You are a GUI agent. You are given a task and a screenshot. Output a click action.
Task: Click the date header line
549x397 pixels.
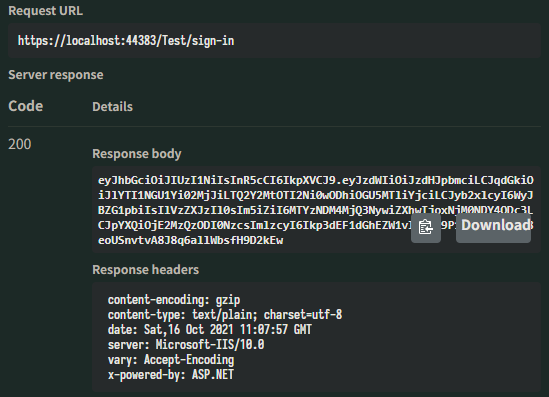pyautogui.click(x=210, y=329)
